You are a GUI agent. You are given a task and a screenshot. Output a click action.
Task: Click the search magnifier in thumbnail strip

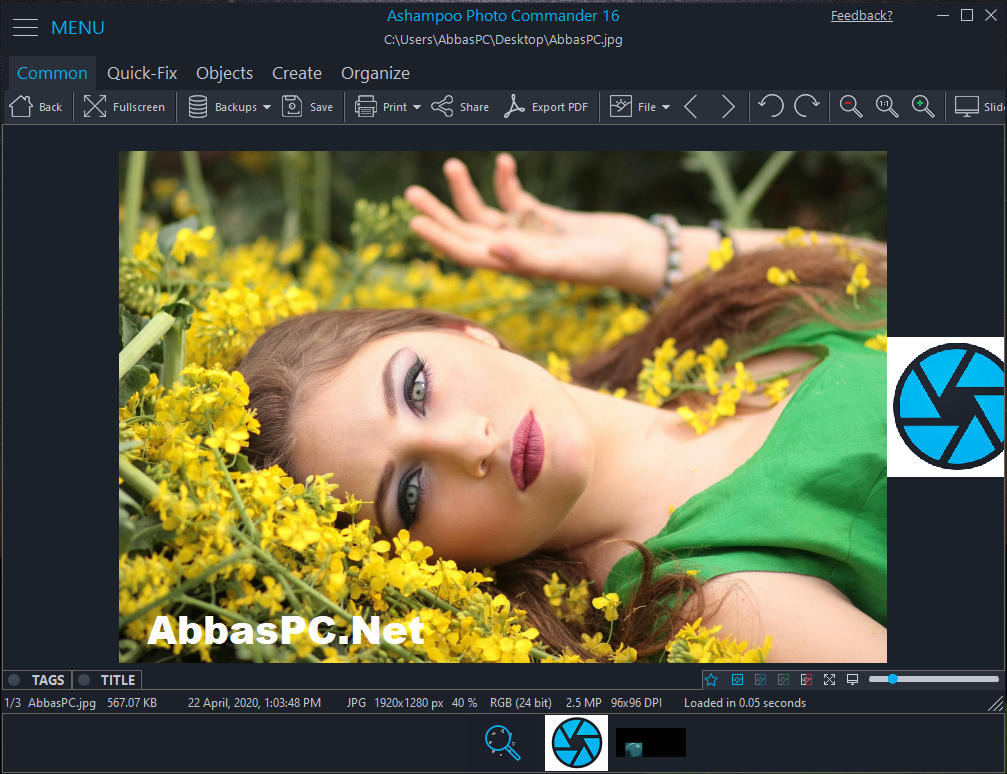pyautogui.click(x=502, y=743)
